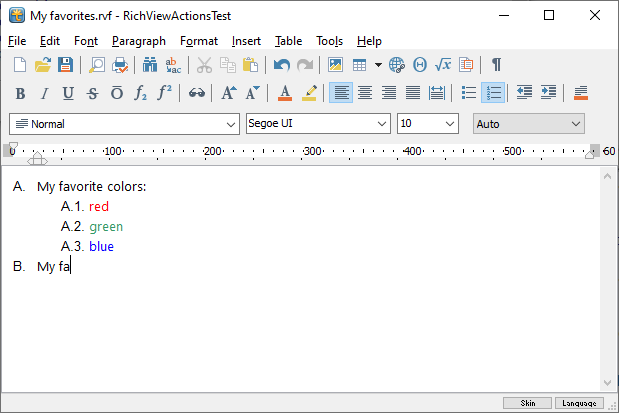The height and width of the screenshot is (413, 619).
Task: Click the font color icon
Action: (x=285, y=93)
